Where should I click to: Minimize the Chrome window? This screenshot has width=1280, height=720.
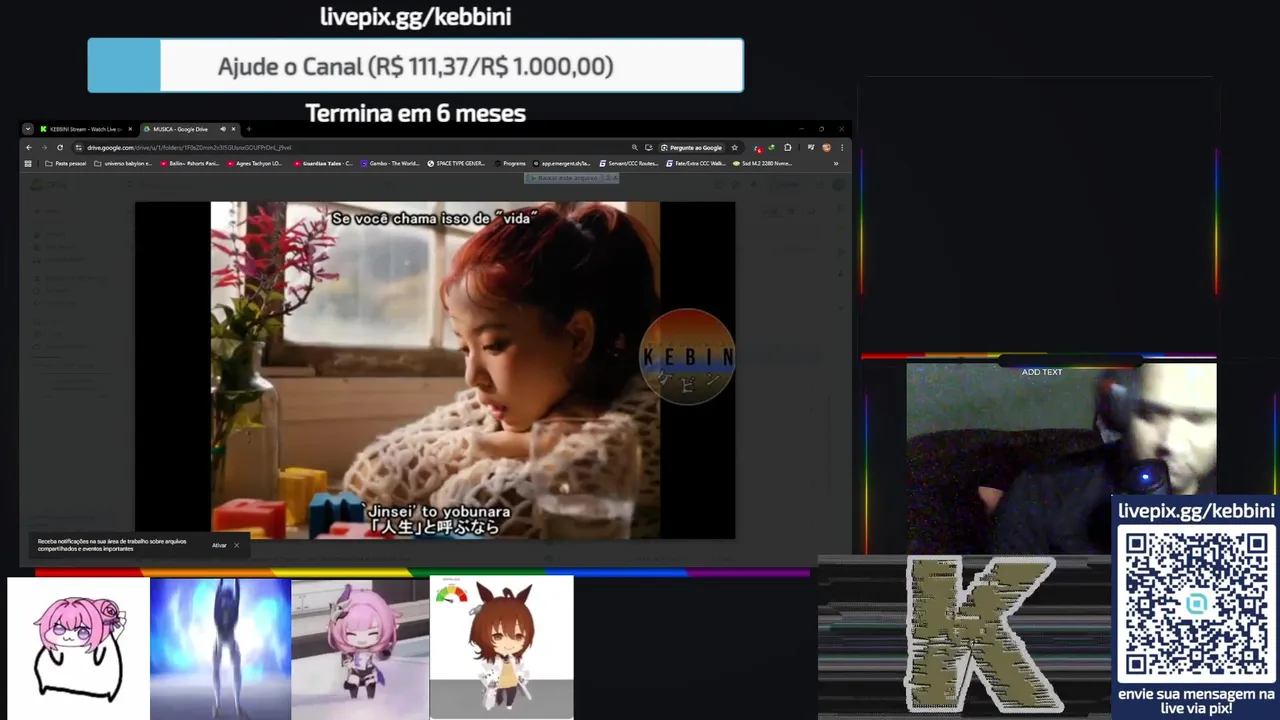coord(802,129)
